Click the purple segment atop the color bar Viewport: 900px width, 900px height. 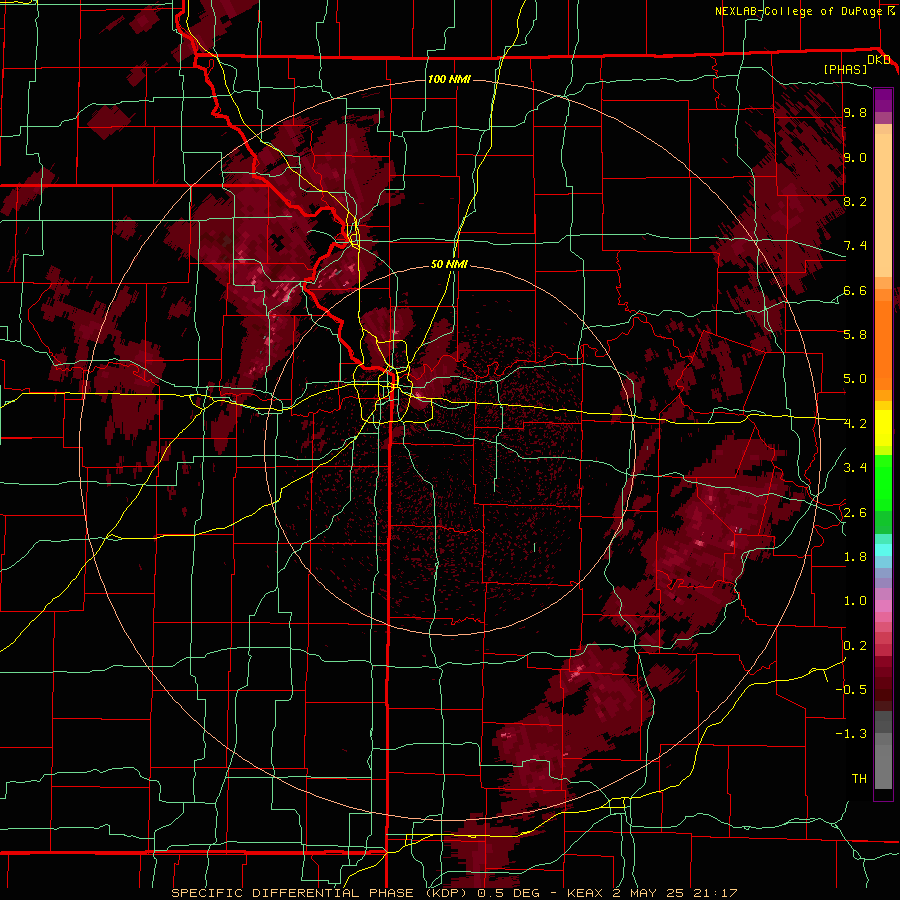coord(883,100)
